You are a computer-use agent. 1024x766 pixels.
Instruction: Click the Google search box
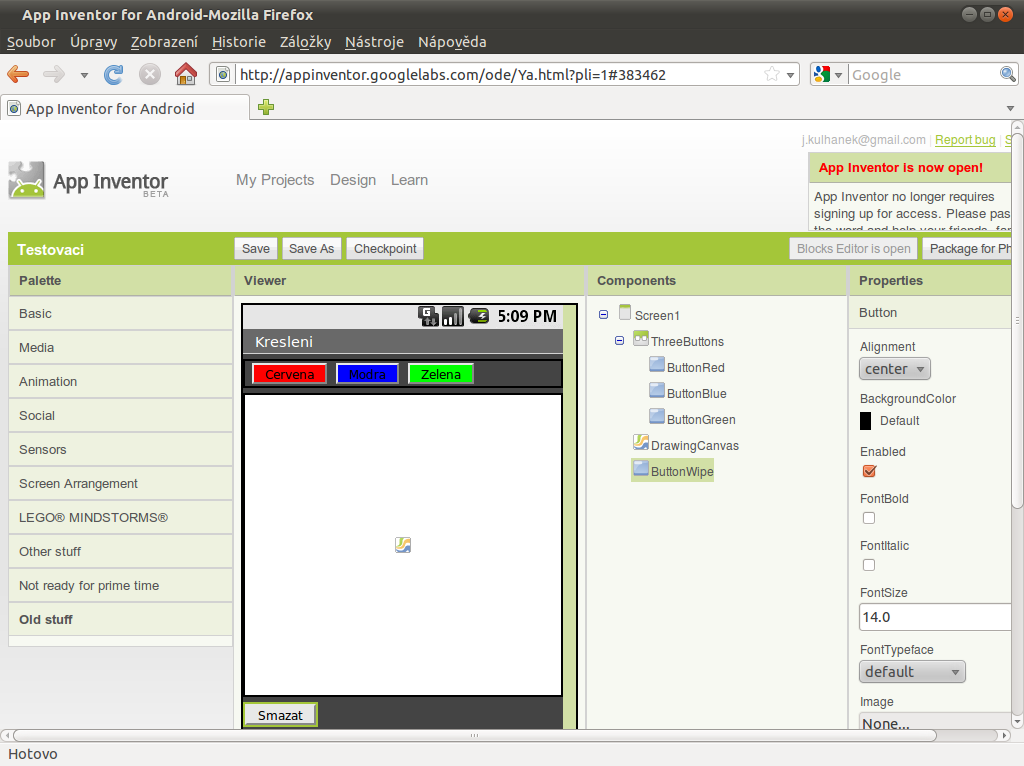(923, 74)
